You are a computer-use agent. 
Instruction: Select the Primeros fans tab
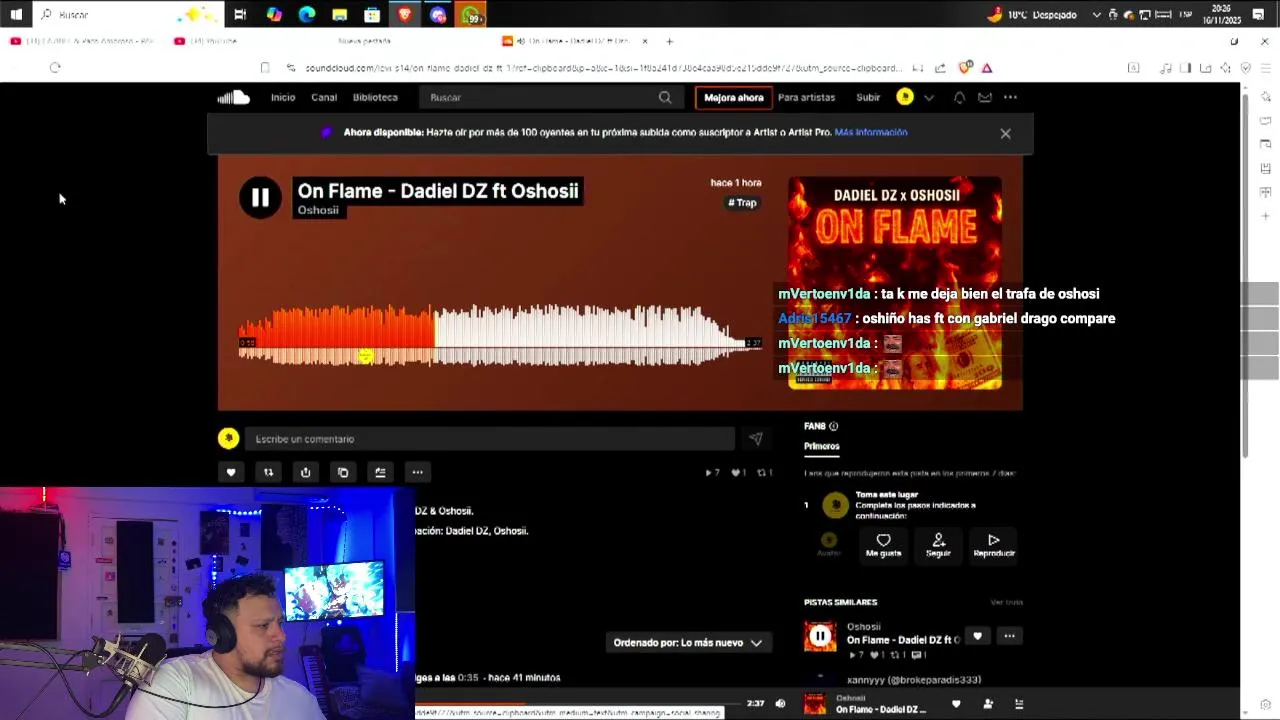[x=822, y=446]
